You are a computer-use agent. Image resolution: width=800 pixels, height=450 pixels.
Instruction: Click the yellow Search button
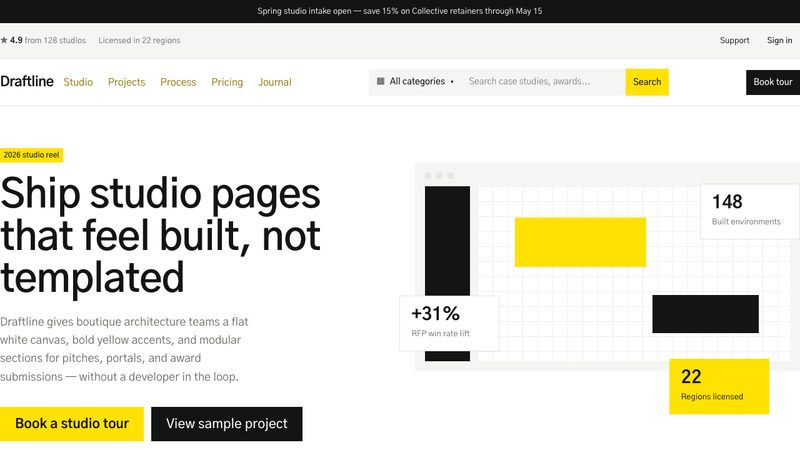pos(647,82)
